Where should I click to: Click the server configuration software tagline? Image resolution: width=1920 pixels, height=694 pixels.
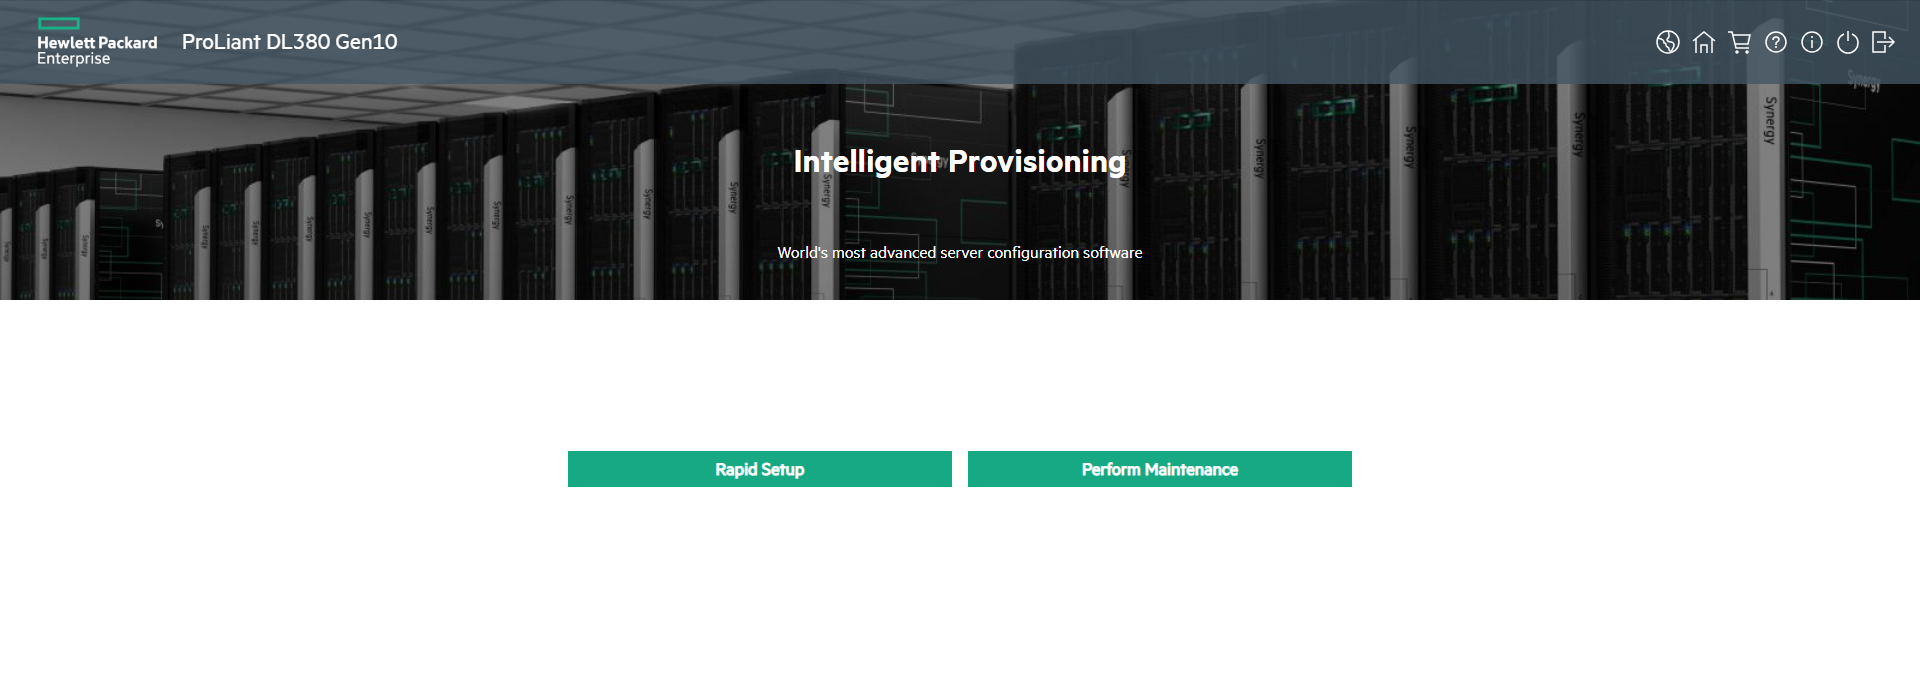coord(959,253)
